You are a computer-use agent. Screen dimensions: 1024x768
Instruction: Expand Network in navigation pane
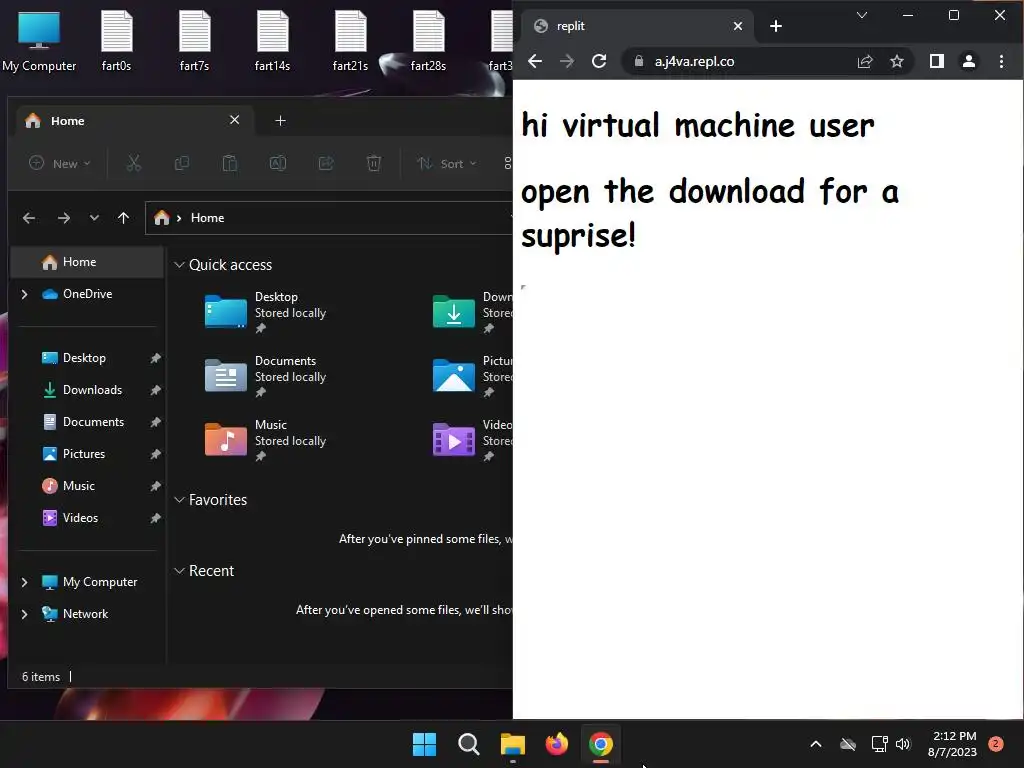(x=24, y=614)
